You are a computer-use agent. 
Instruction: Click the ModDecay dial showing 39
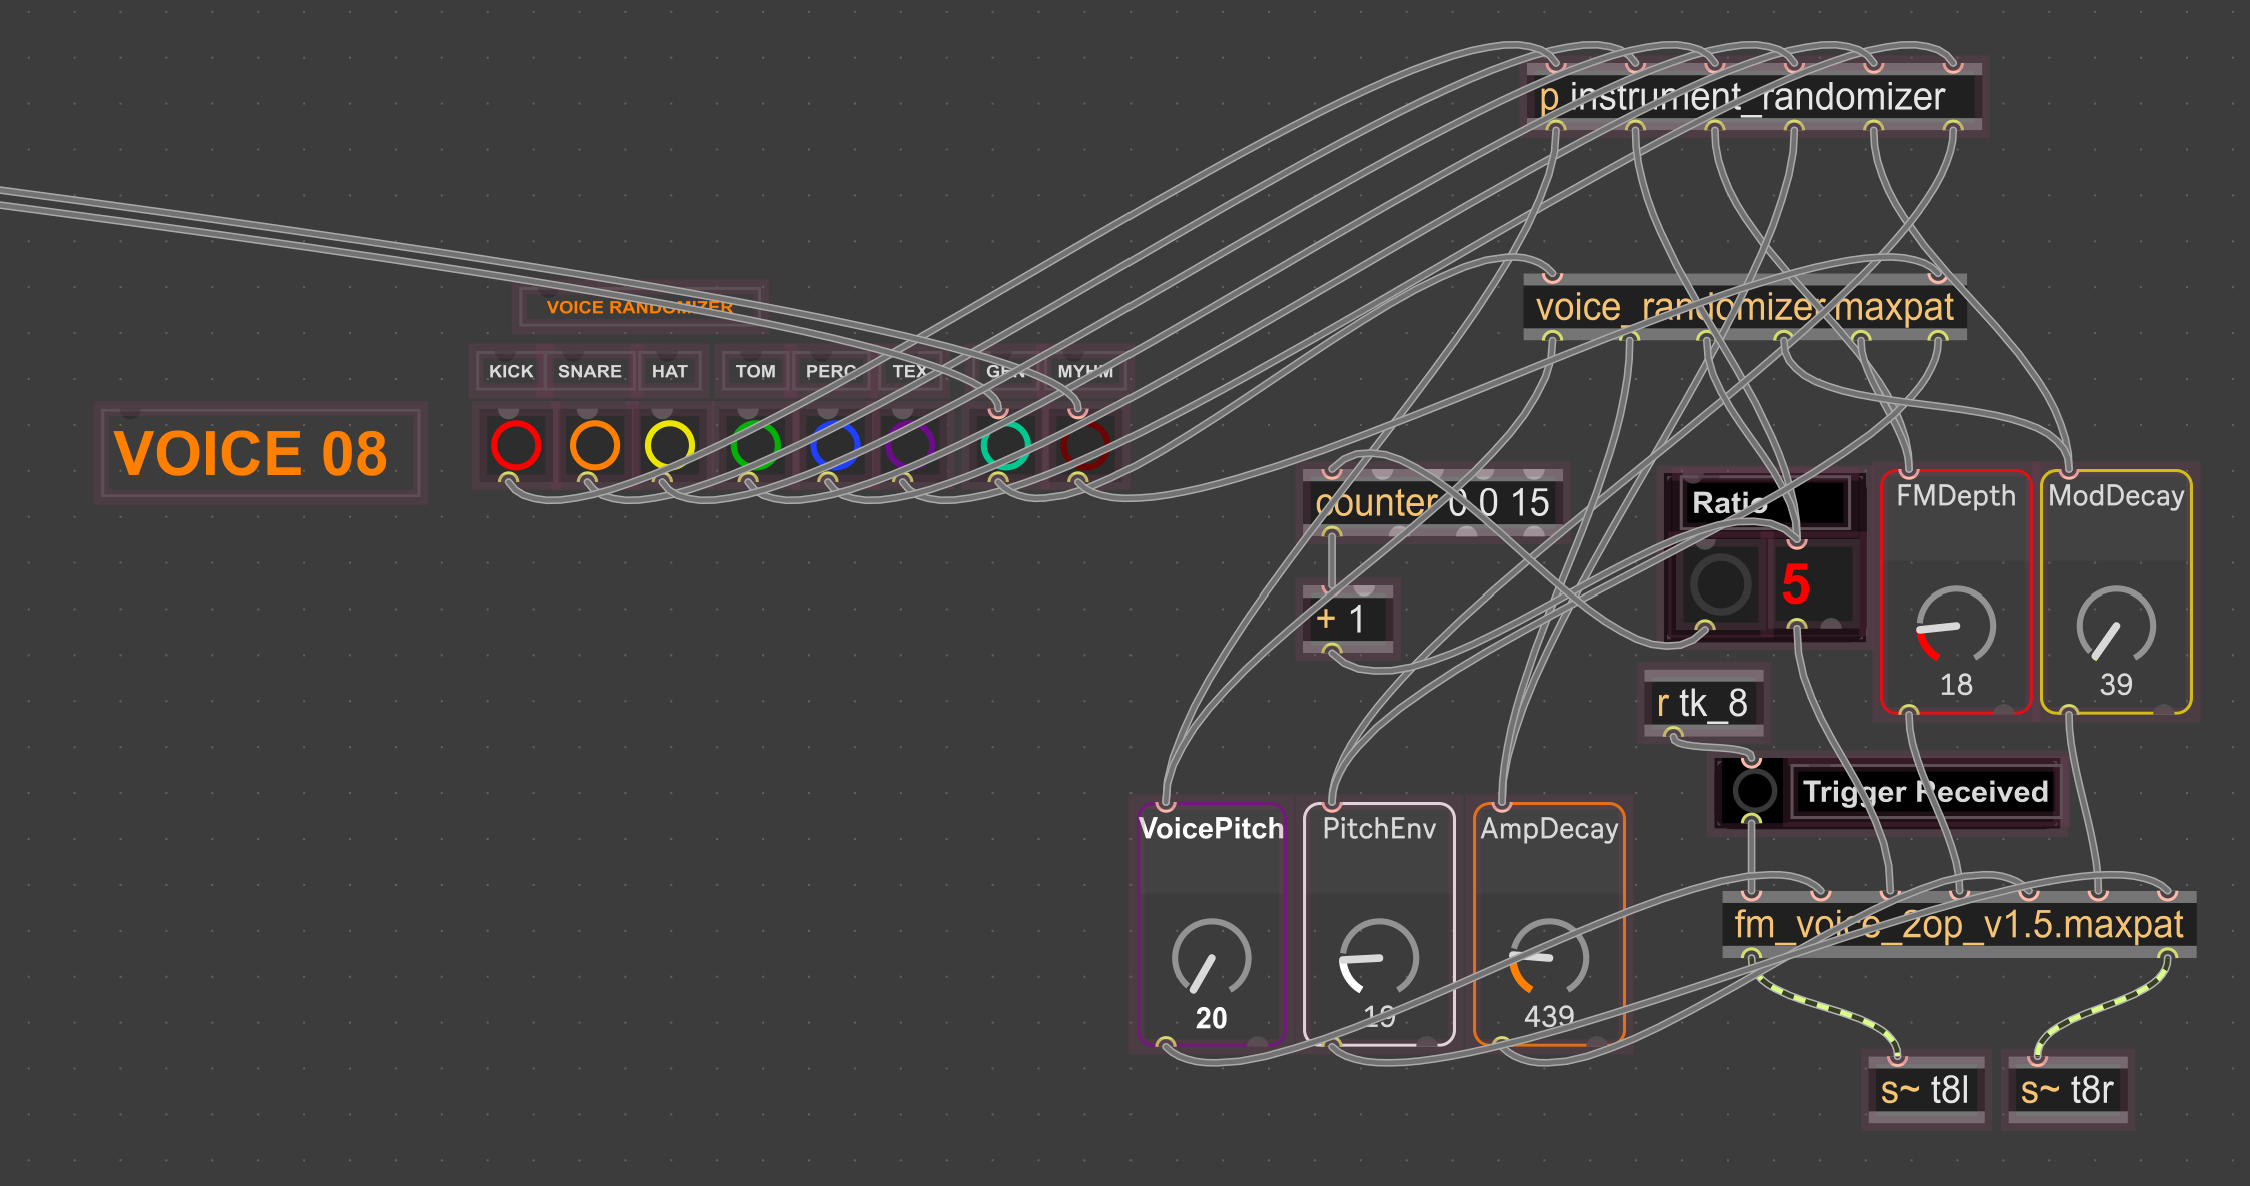pos(2115,626)
